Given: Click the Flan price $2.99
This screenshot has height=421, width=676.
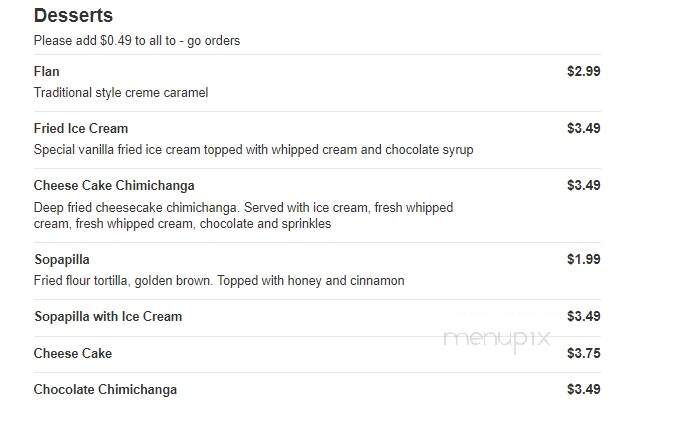Looking at the screenshot, I should click(583, 71).
